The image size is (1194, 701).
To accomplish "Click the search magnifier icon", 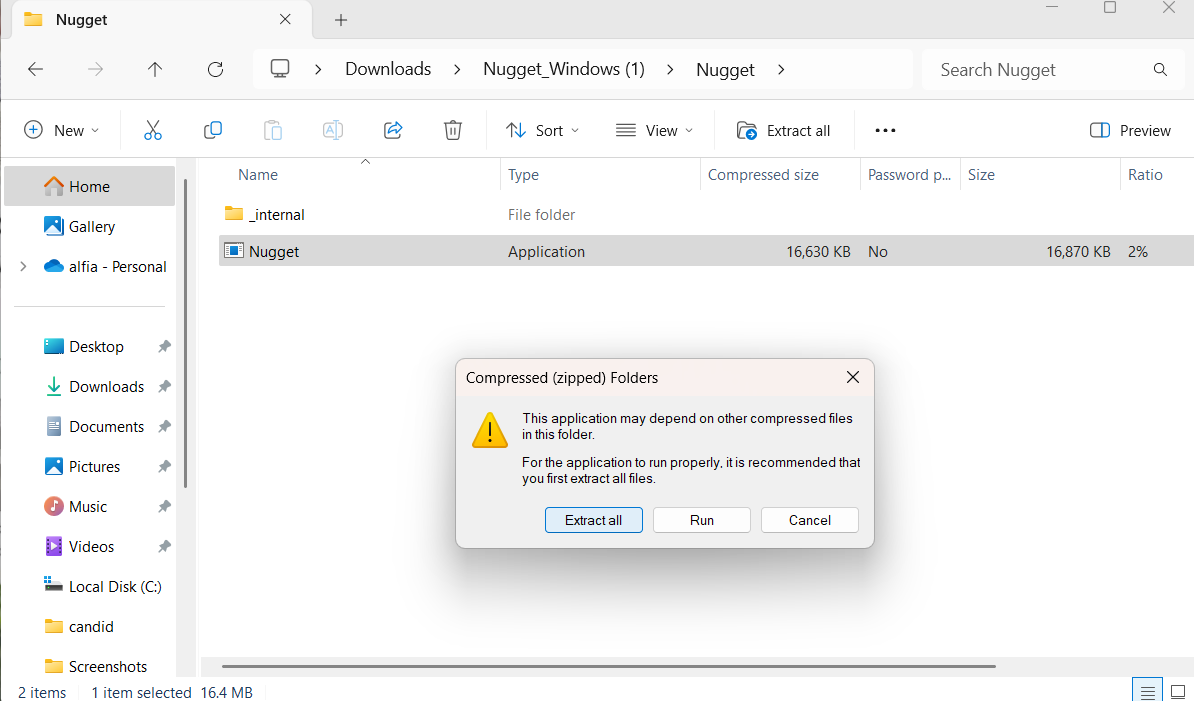I will pyautogui.click(x=1160, y=69).
